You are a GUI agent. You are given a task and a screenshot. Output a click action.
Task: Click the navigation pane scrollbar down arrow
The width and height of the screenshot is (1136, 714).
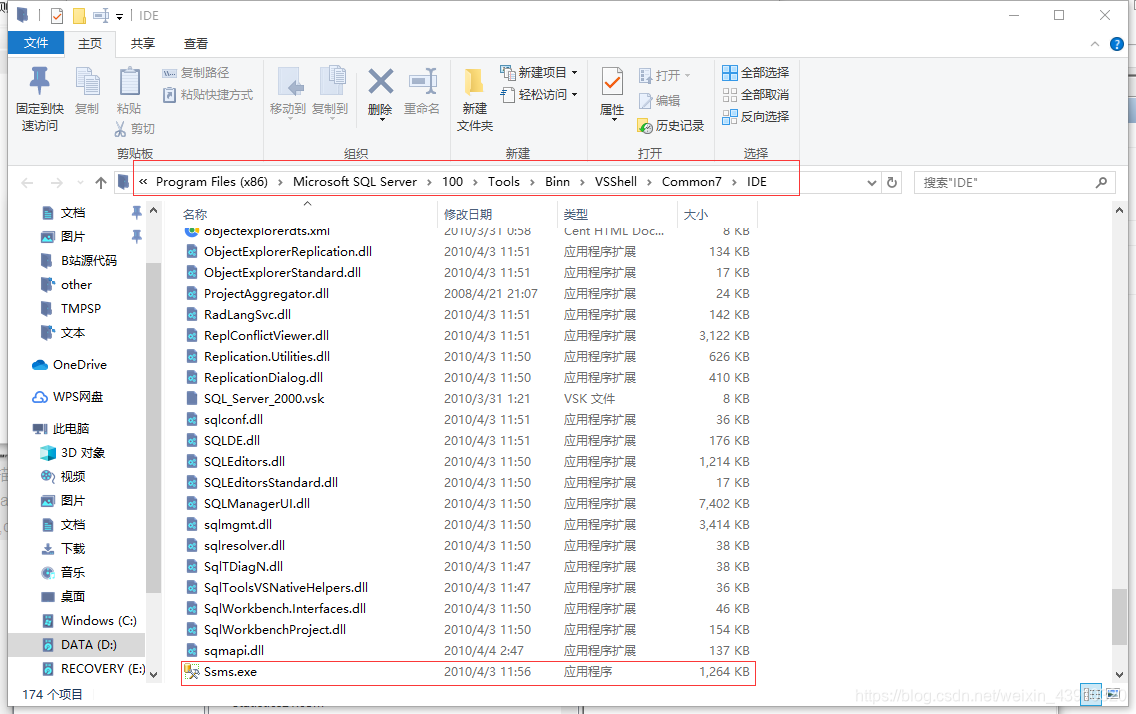tap(154, 674)
